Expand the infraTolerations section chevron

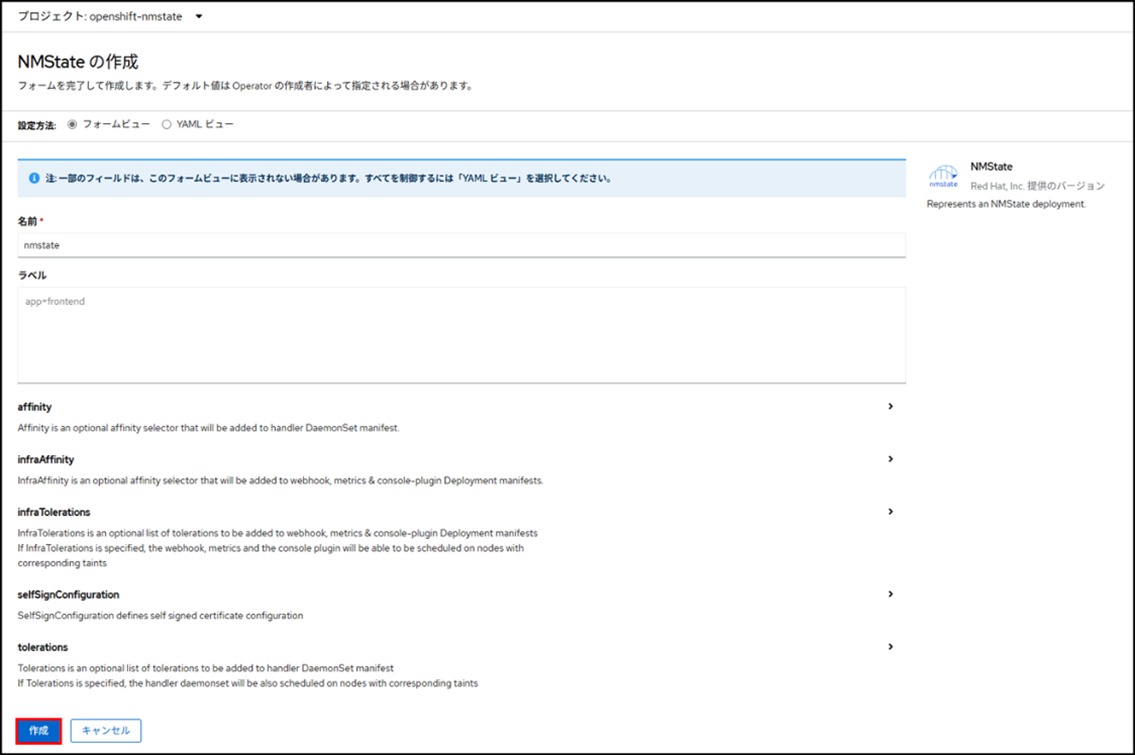click(x=890, y=512)
